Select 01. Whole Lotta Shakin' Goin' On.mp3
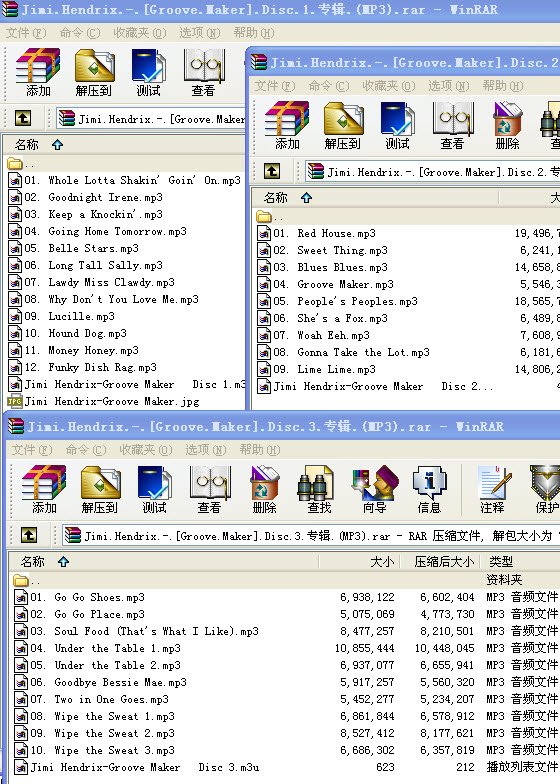The image size is (560, 784). [124, 180]
